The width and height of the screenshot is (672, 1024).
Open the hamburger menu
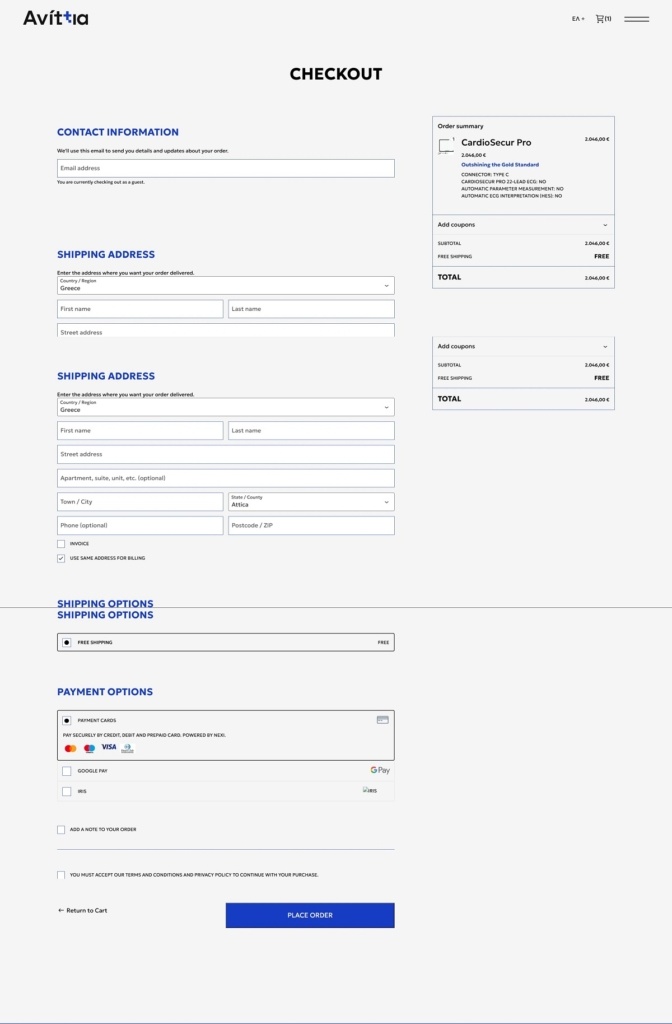tap(636, 19)
